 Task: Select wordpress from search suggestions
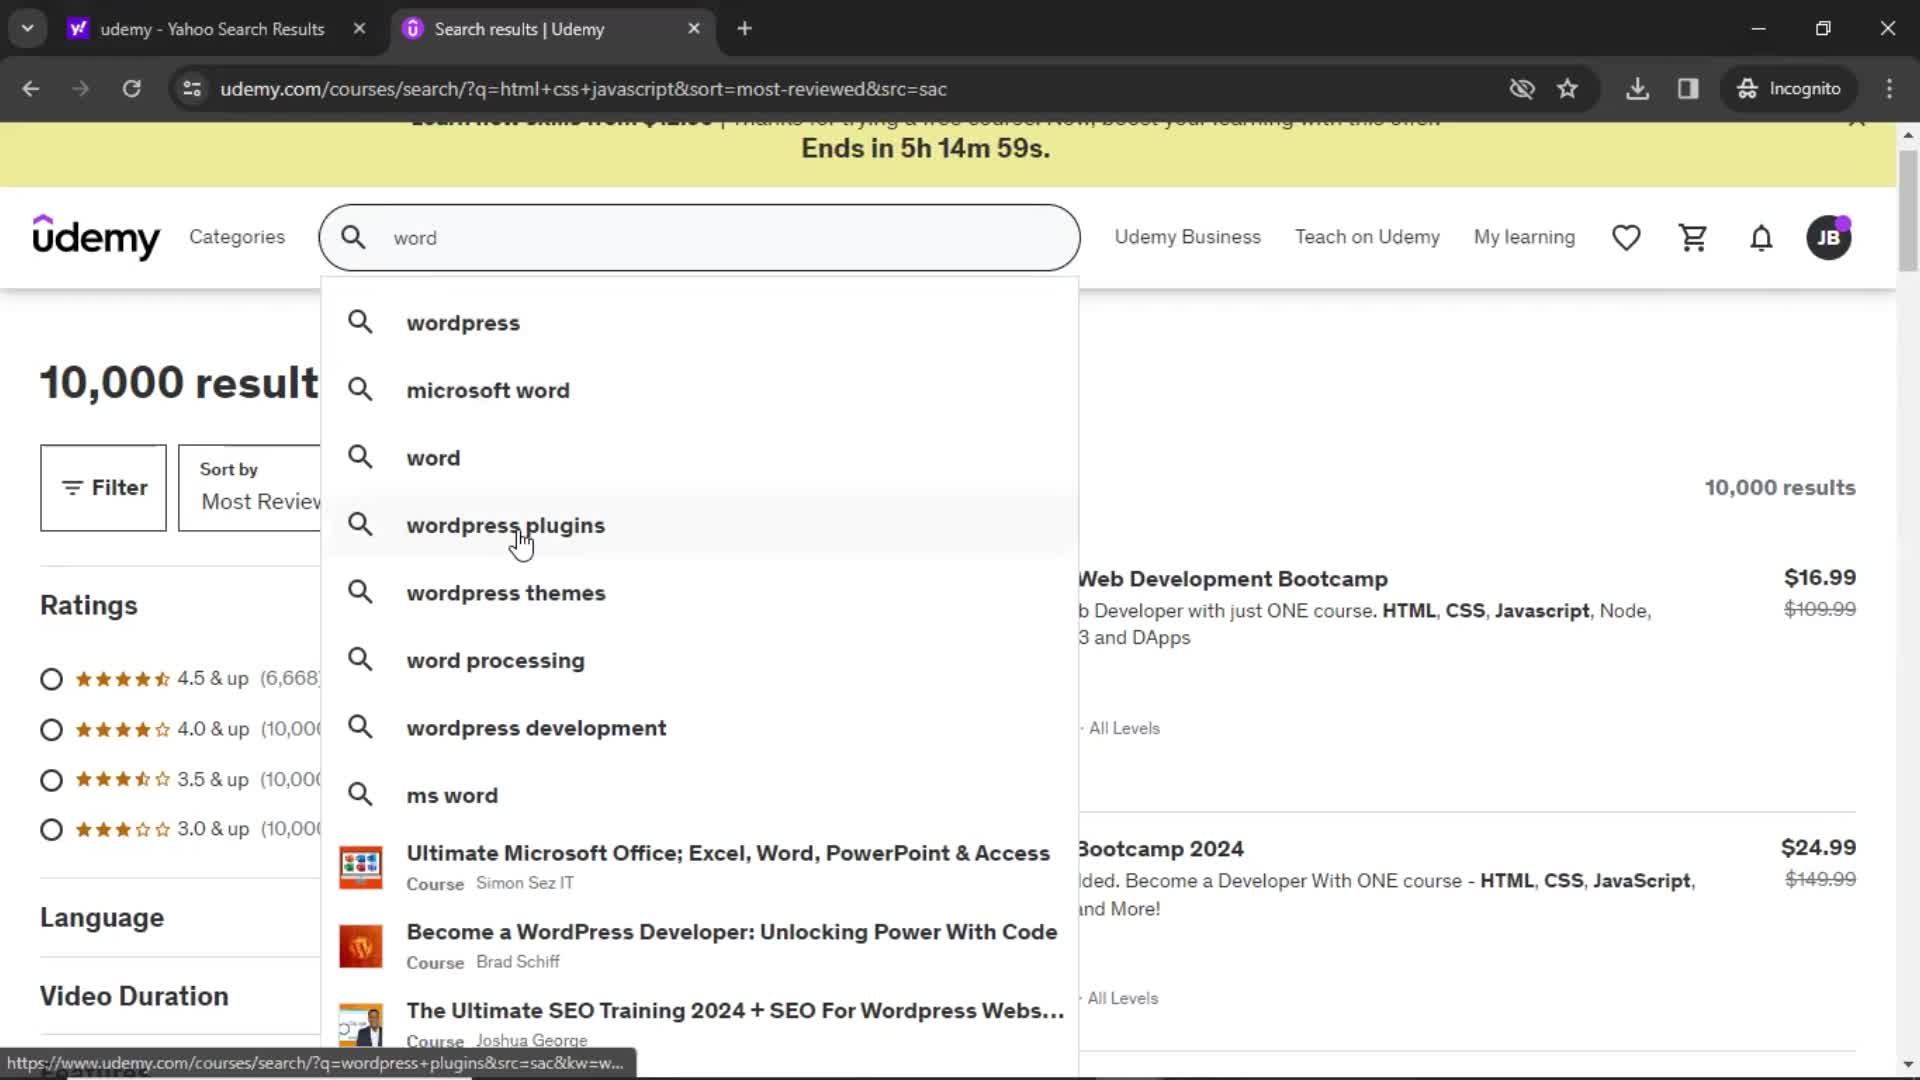click(x=463, y=322)
